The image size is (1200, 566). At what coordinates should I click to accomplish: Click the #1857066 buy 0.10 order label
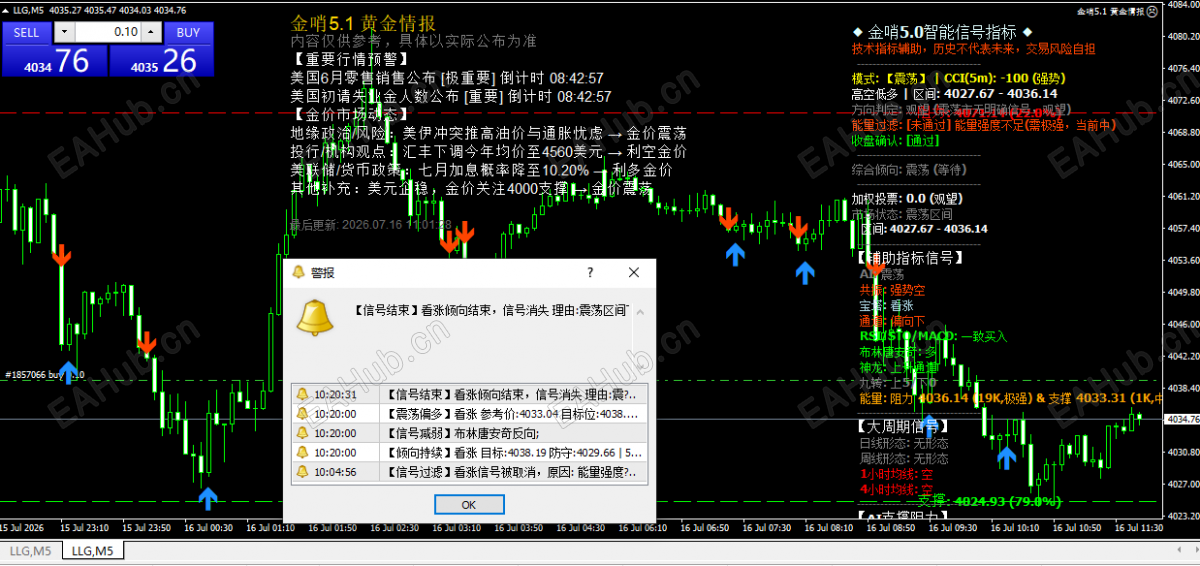click(x=43, y=375)
